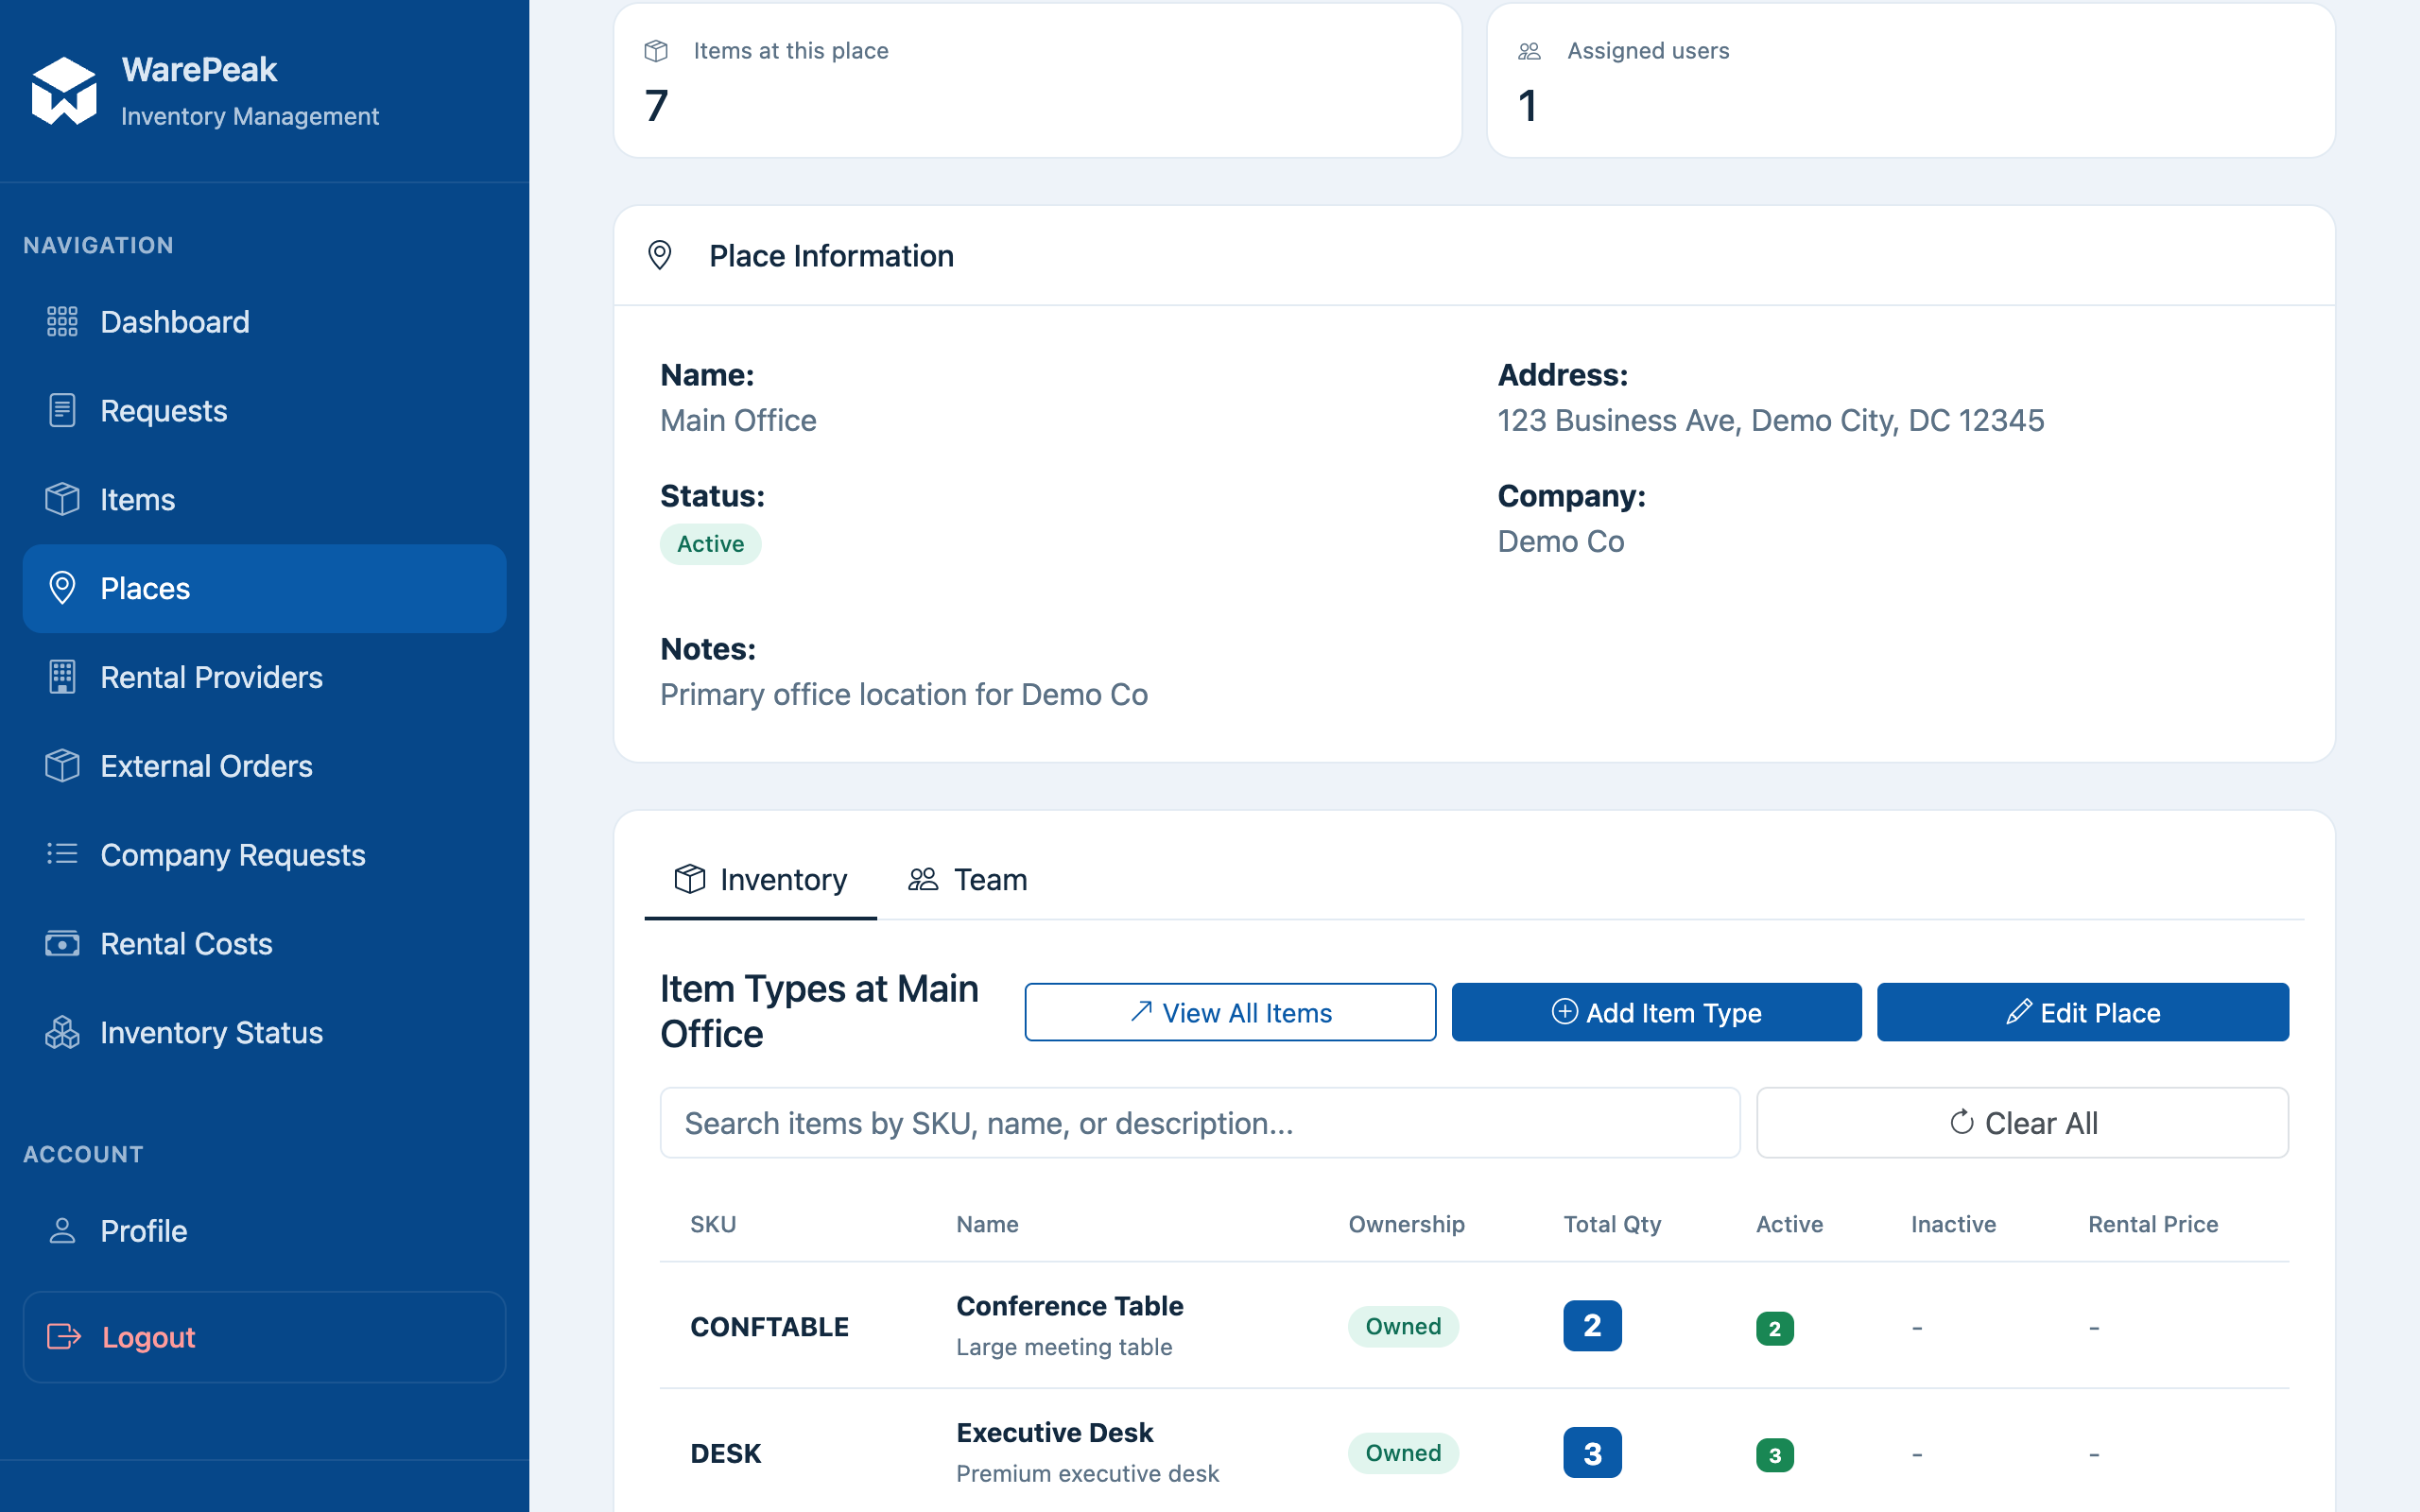Click the Inactive column header
The height and width of the screenshot is (1512, 2420).
[1953, 1224]
